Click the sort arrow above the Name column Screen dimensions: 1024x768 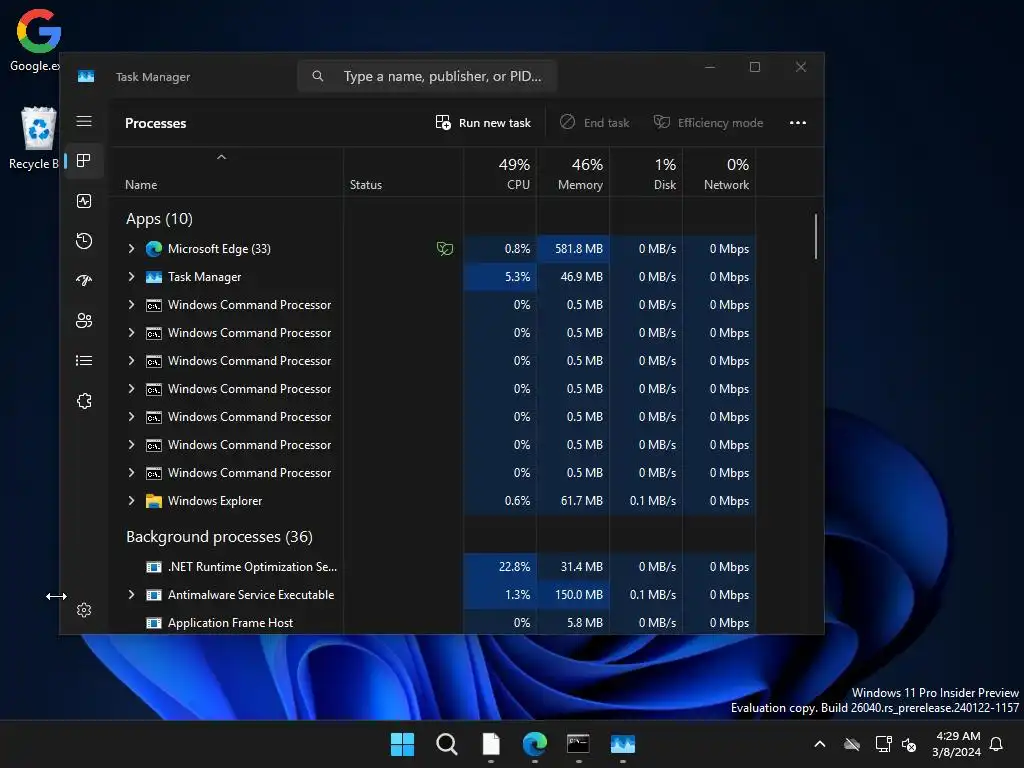pos(221,157)
